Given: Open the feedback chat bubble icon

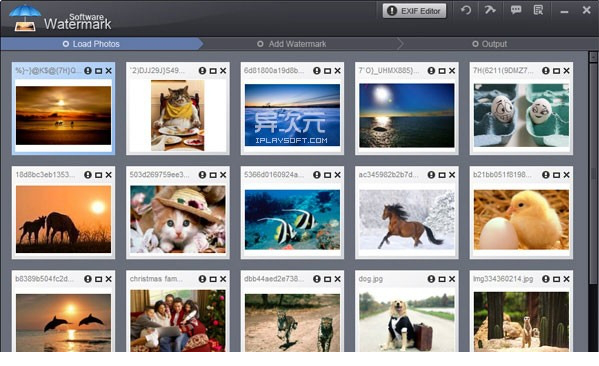Looking at the screenshot, I should point(516,10).
